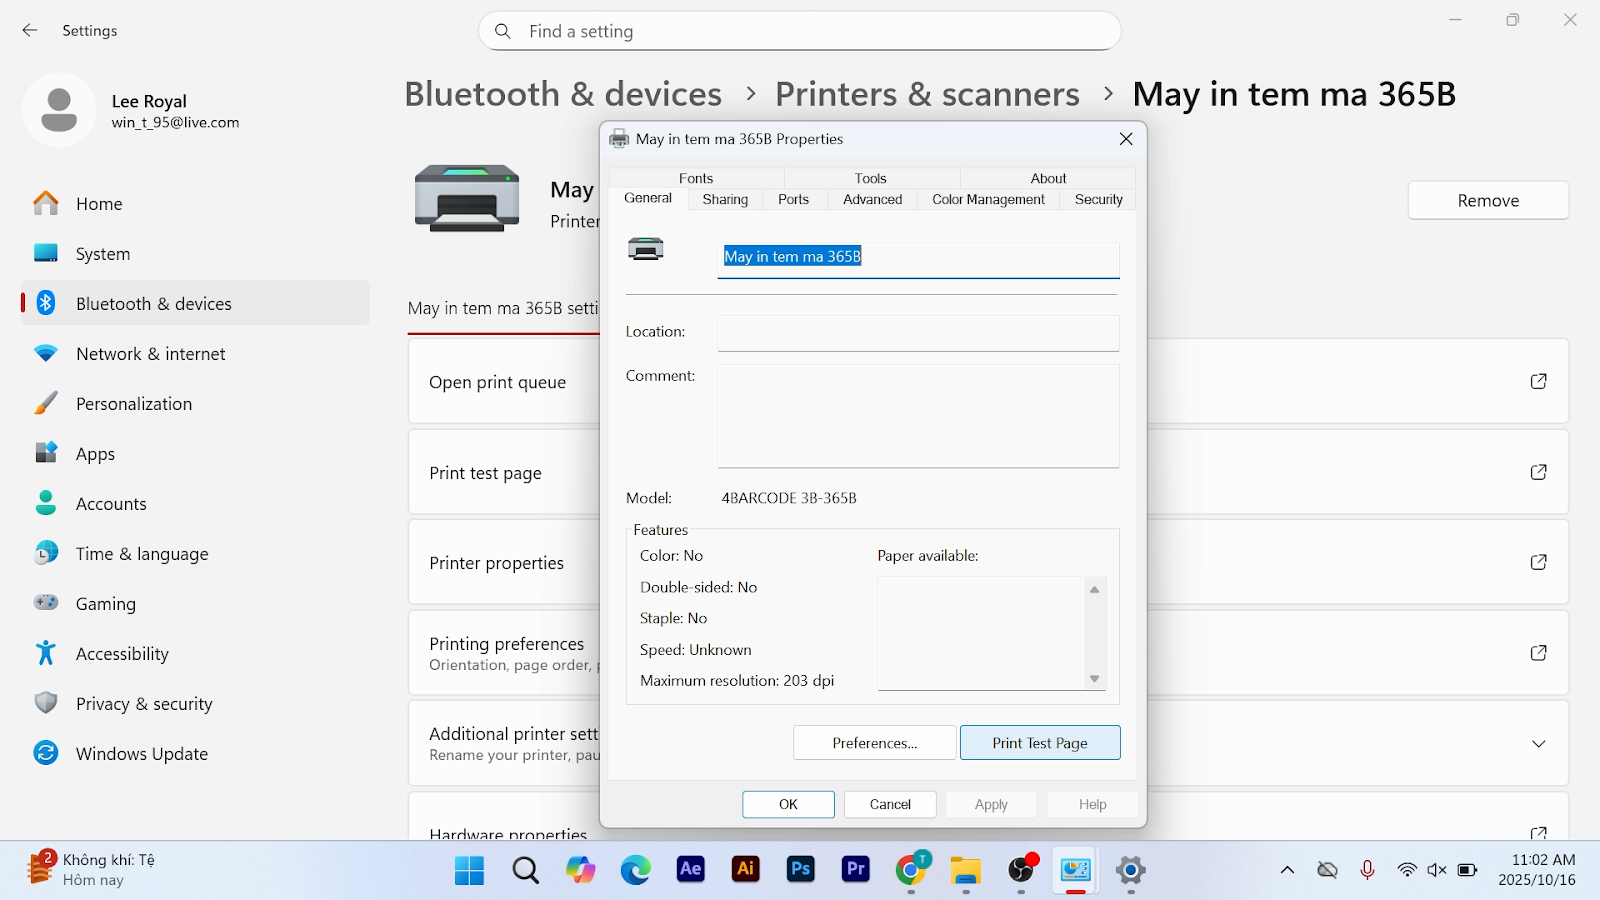Click the Accessibility sidebar icon
The image size is (1600, 900).
tap(46, 654)
